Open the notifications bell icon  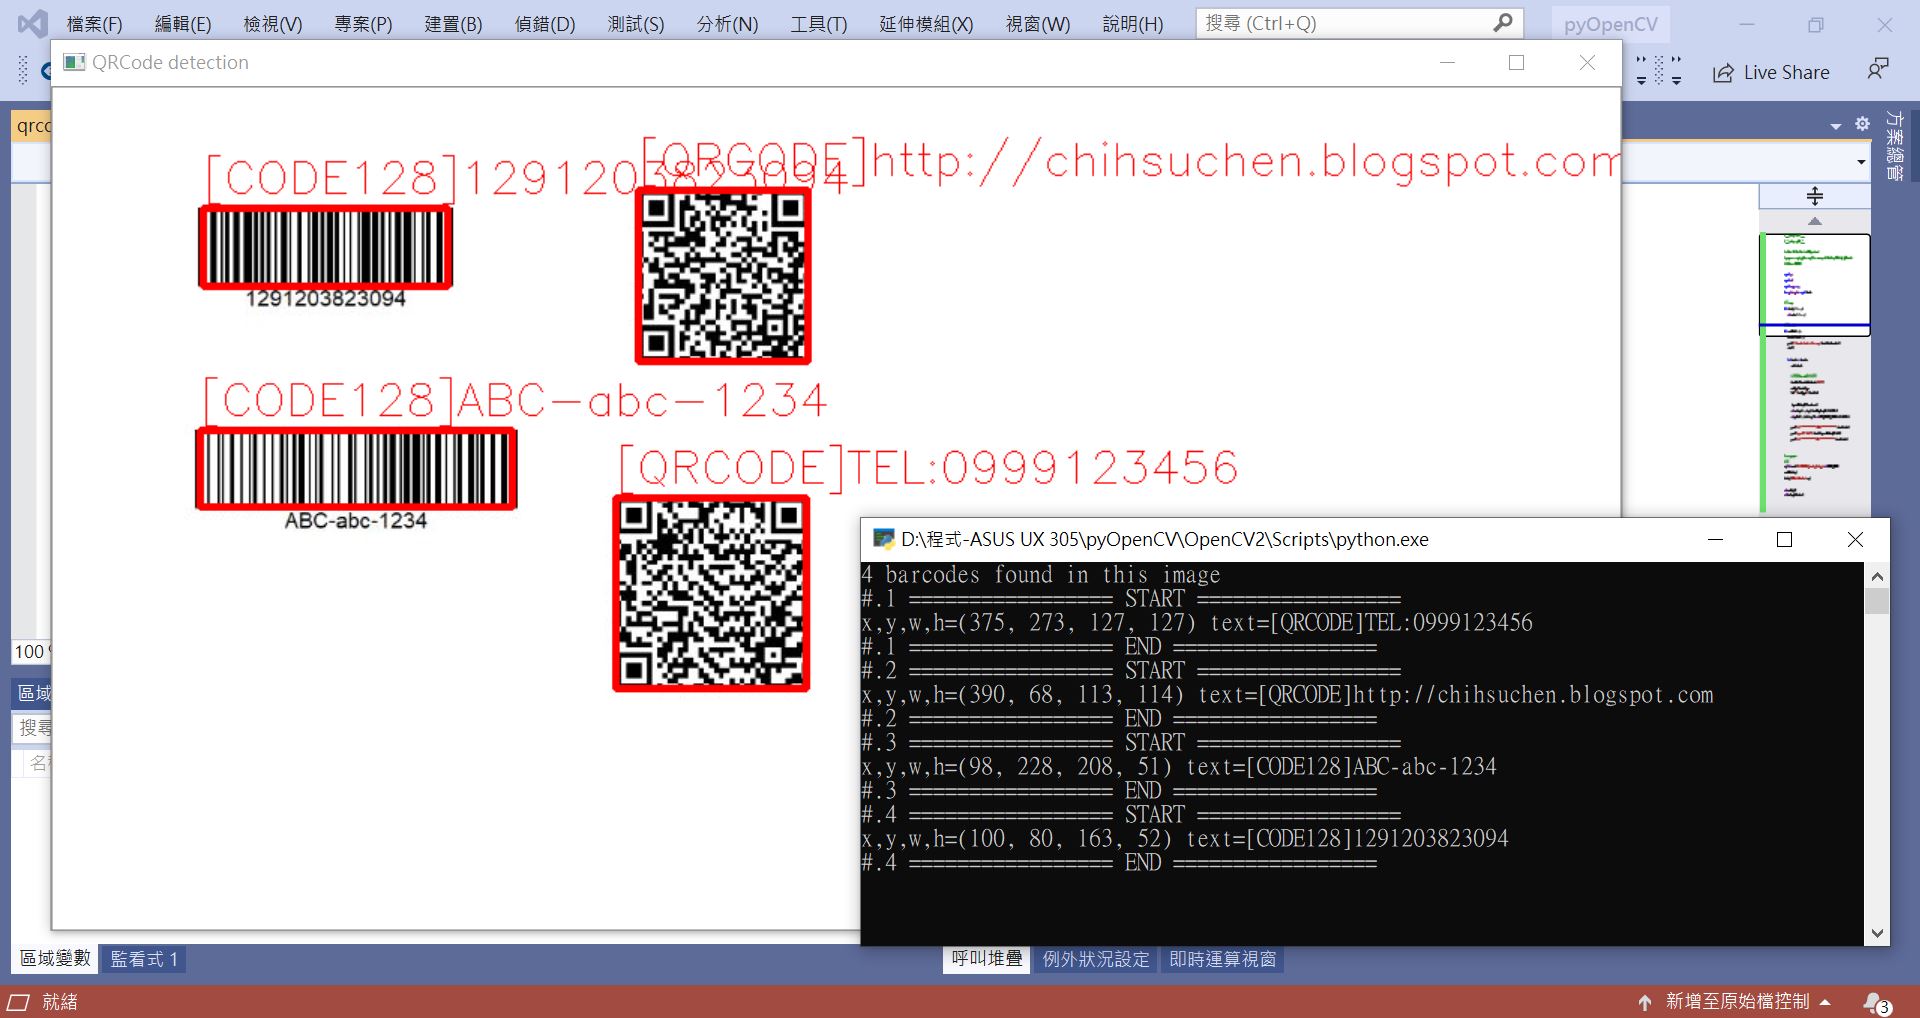1876,1002
